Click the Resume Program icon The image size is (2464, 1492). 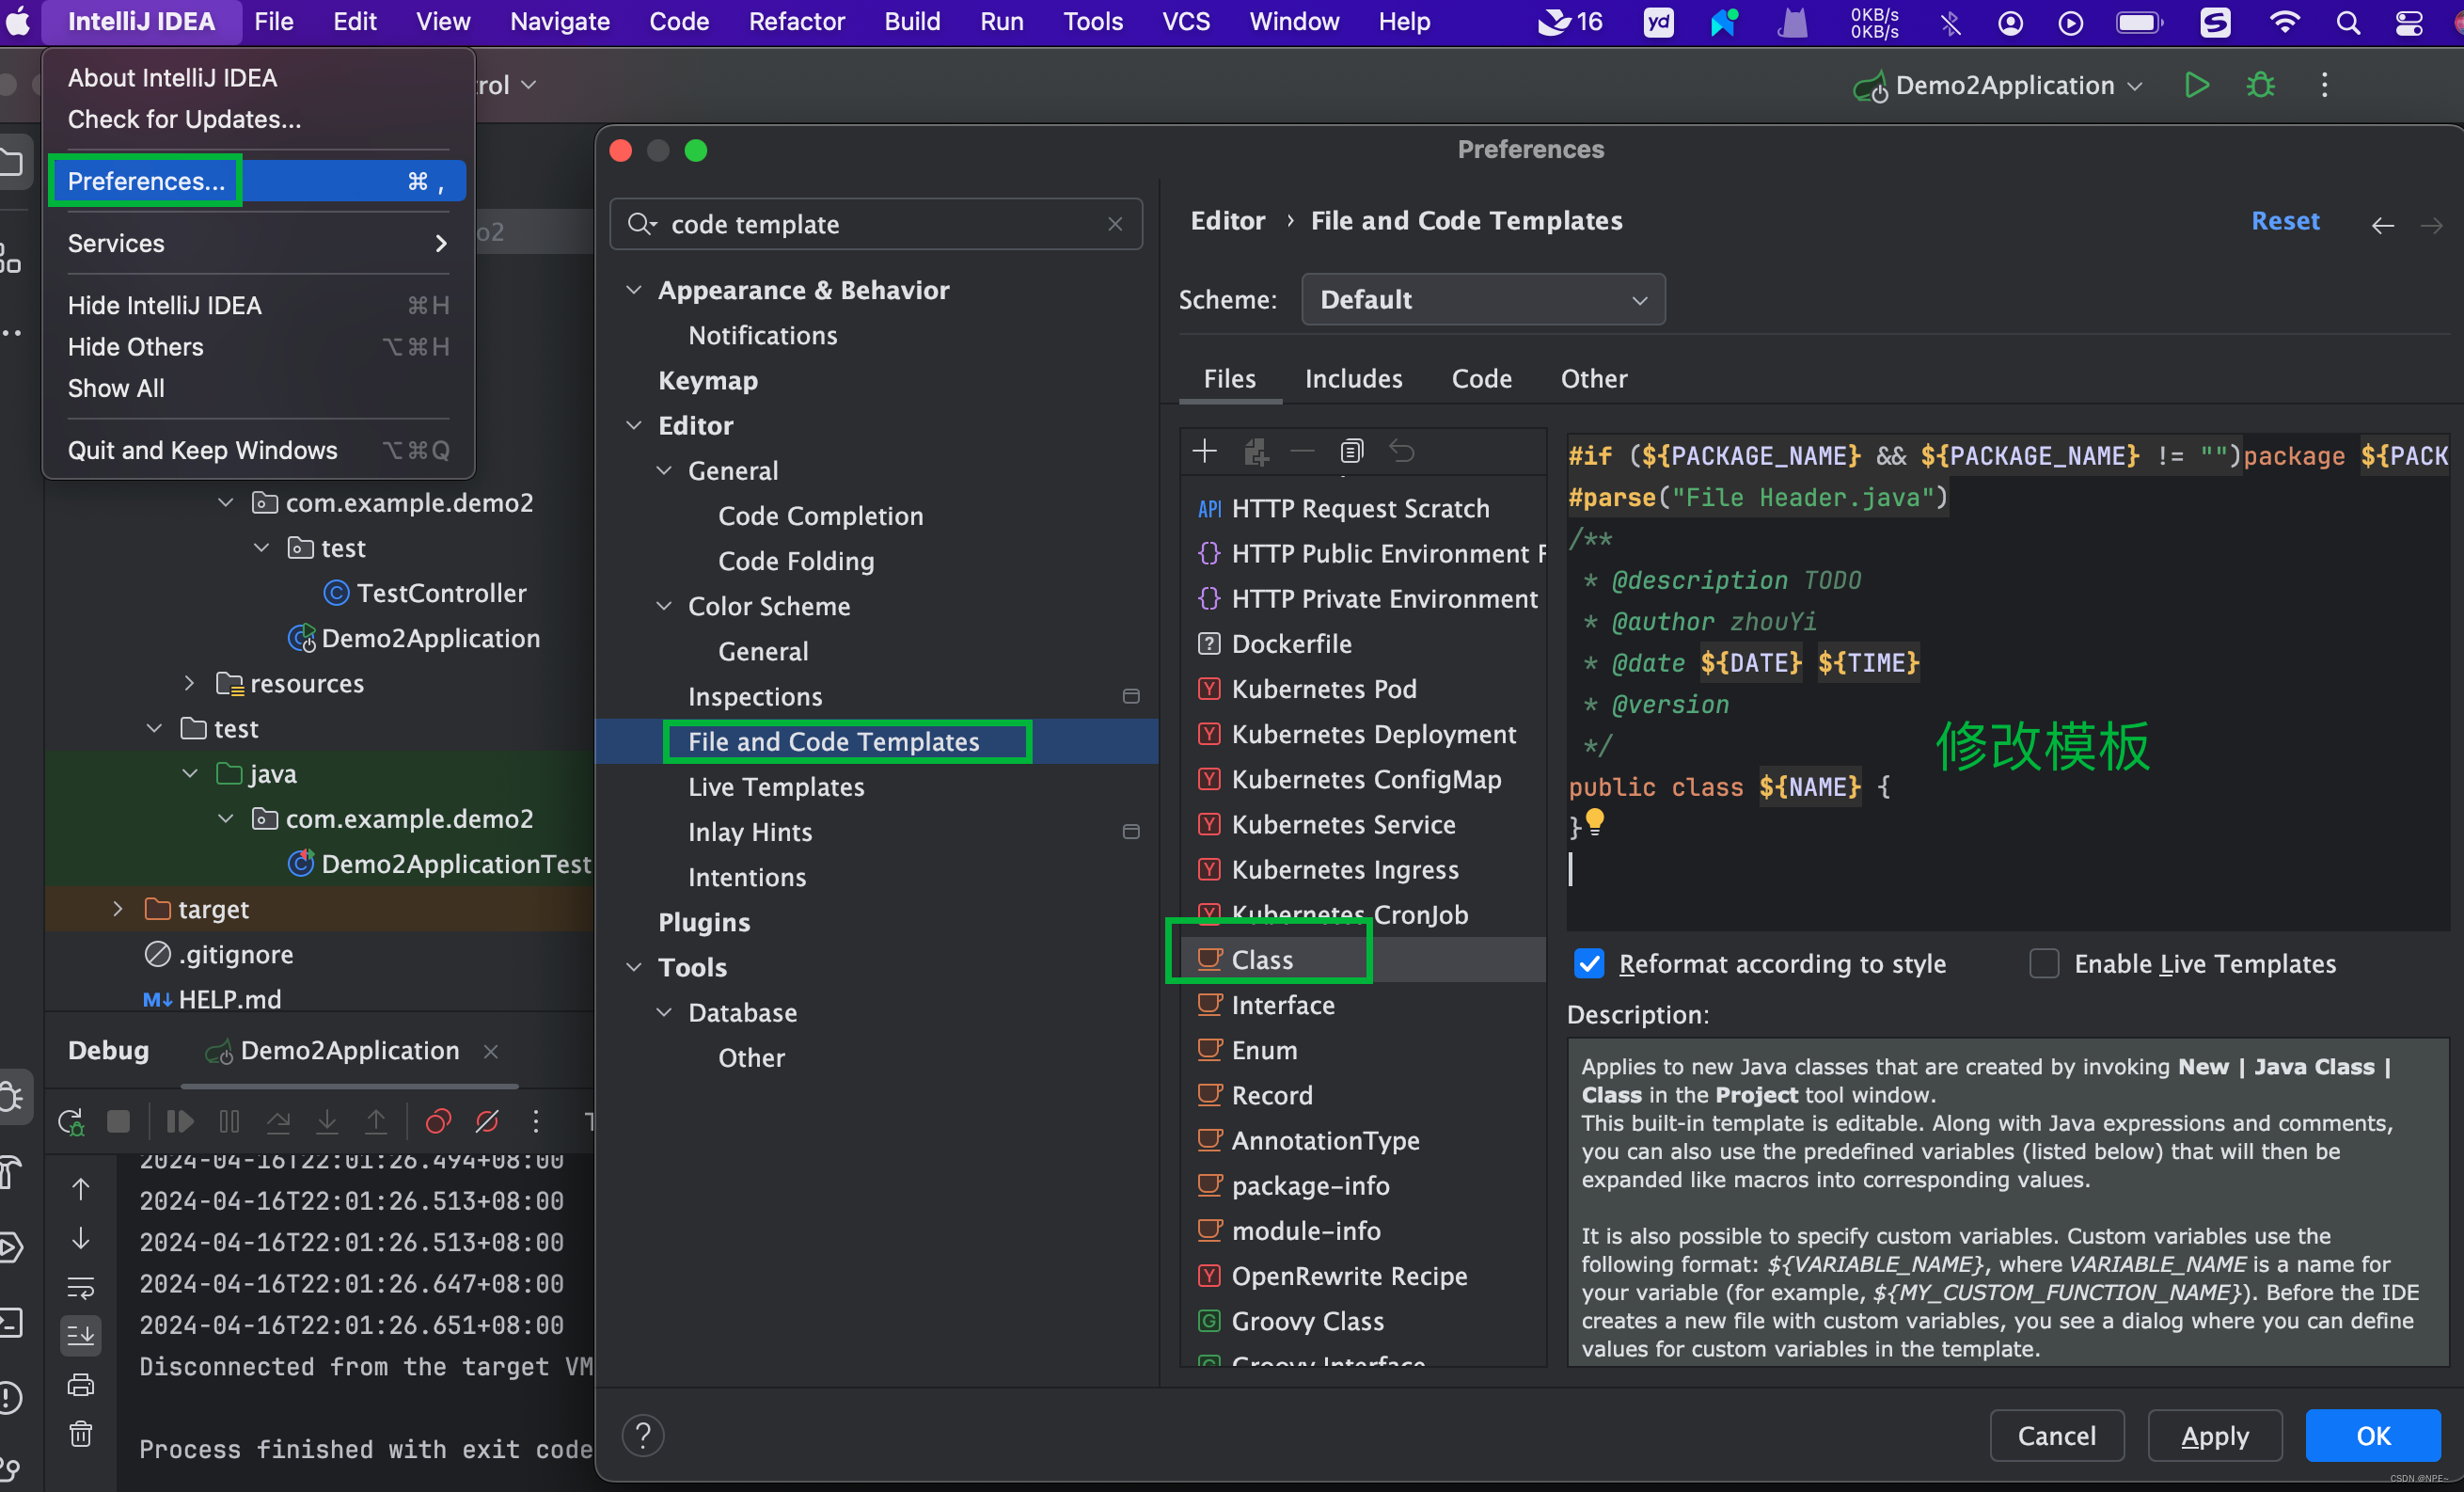click(x=180, y=1121)
